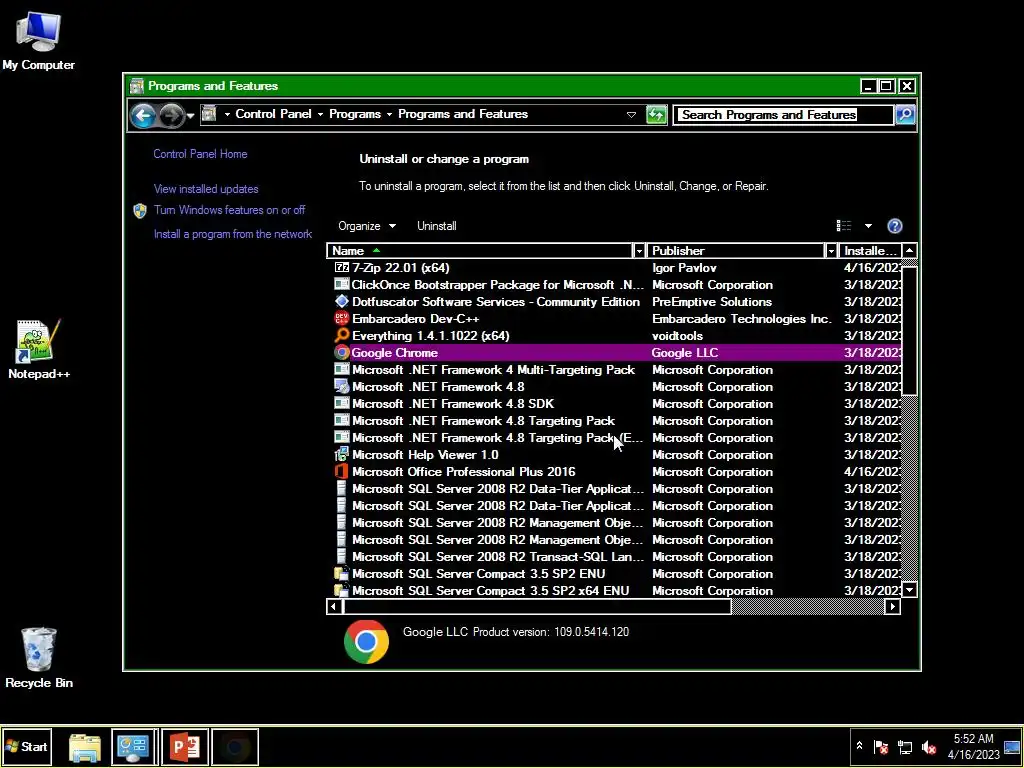
Task: Sort by the Installed On column header
Action: point(870,251)
